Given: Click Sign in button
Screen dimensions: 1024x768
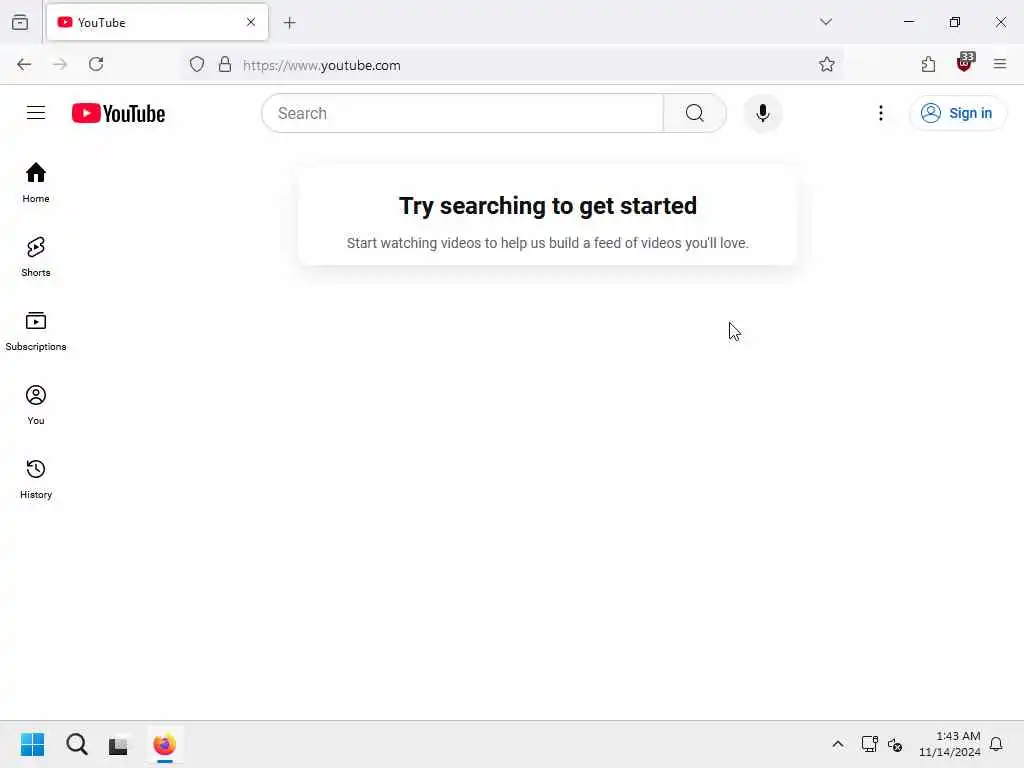Looking at the screenshot, I should click(957, 113).
